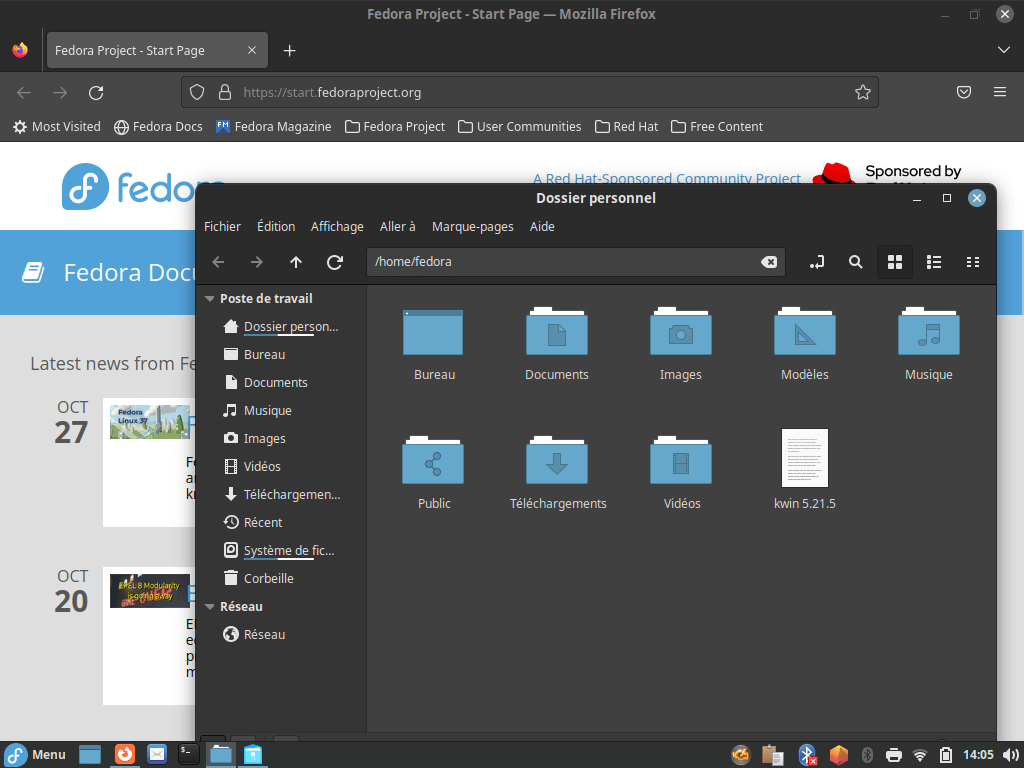The image size is (1024, 768).
Task: Open a new Firefox tab
Action: (289, 50)
